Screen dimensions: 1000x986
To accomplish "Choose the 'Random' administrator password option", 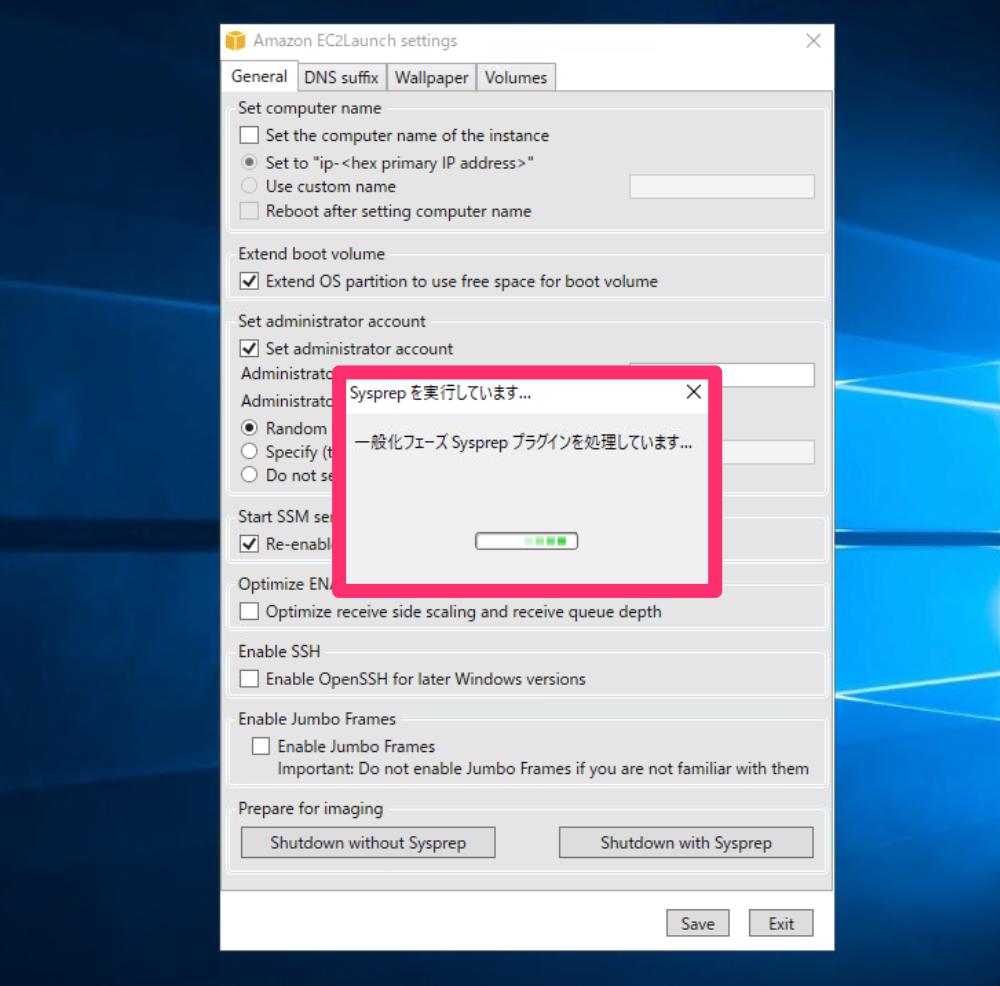I will tap(249, 428).
